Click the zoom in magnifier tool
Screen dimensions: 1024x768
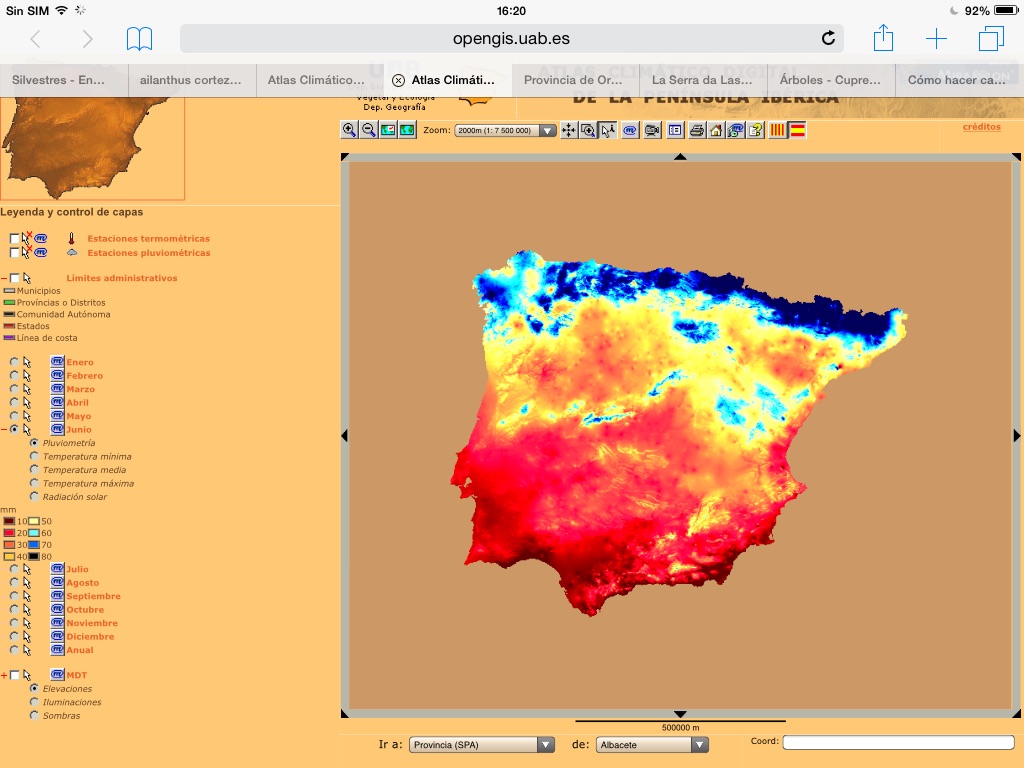(x=349, y=130)
